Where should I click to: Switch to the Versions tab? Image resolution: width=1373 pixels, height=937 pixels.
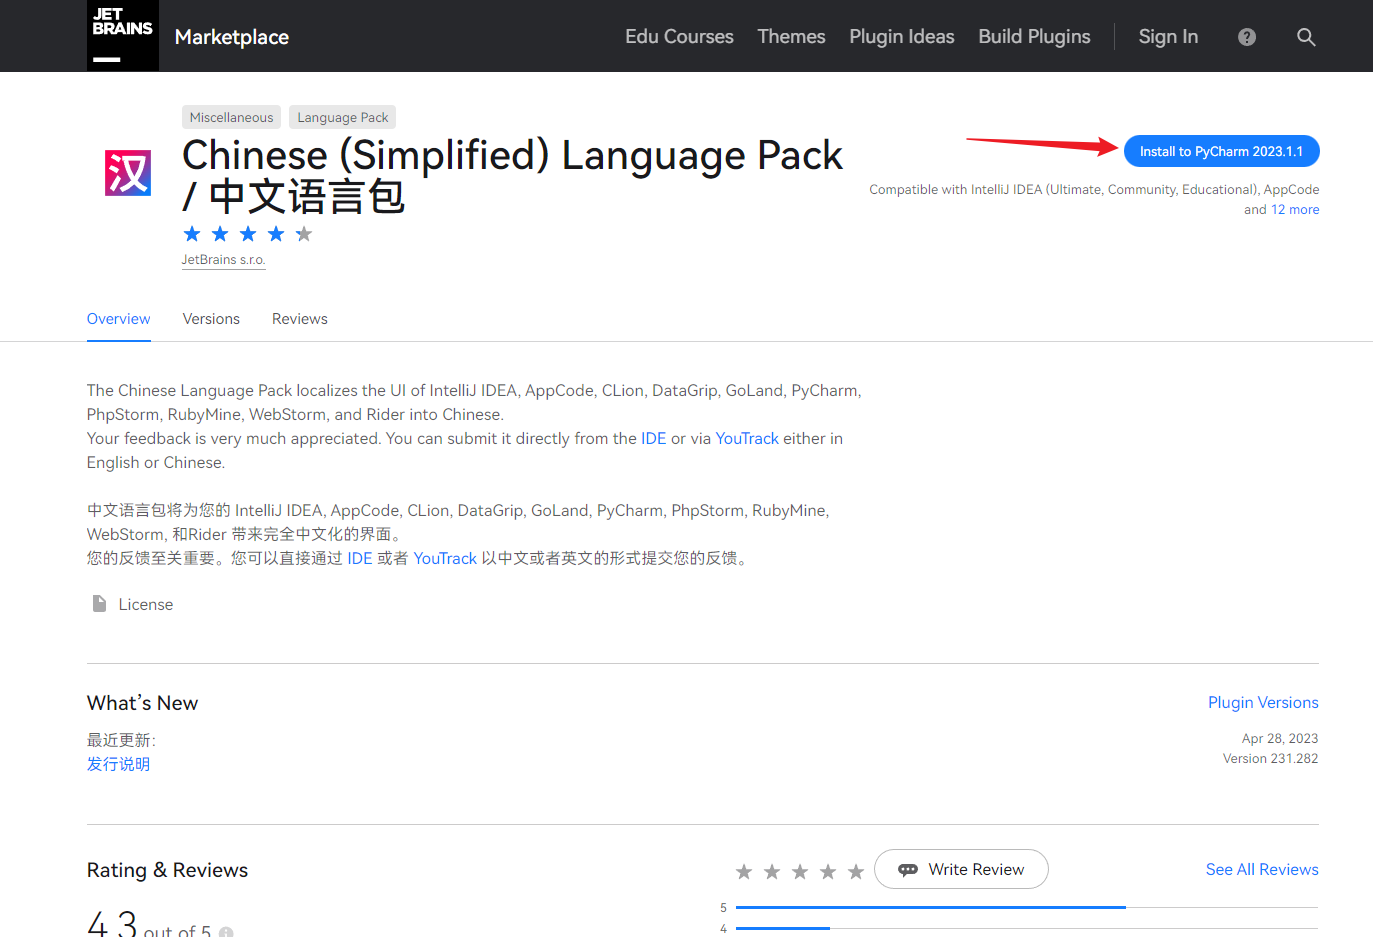[211, 319]
